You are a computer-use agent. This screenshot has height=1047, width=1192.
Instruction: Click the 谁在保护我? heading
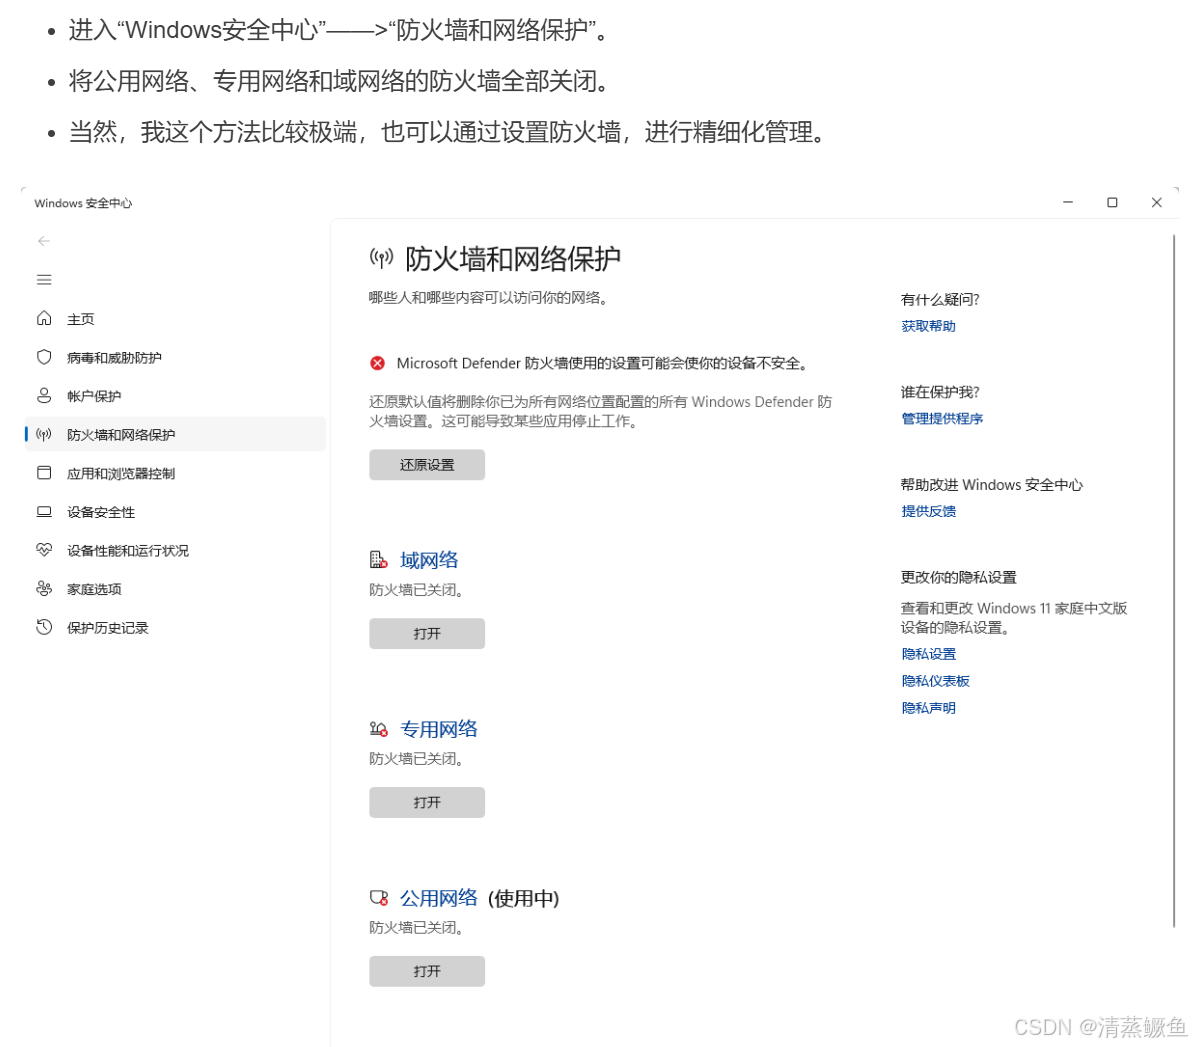940,392
